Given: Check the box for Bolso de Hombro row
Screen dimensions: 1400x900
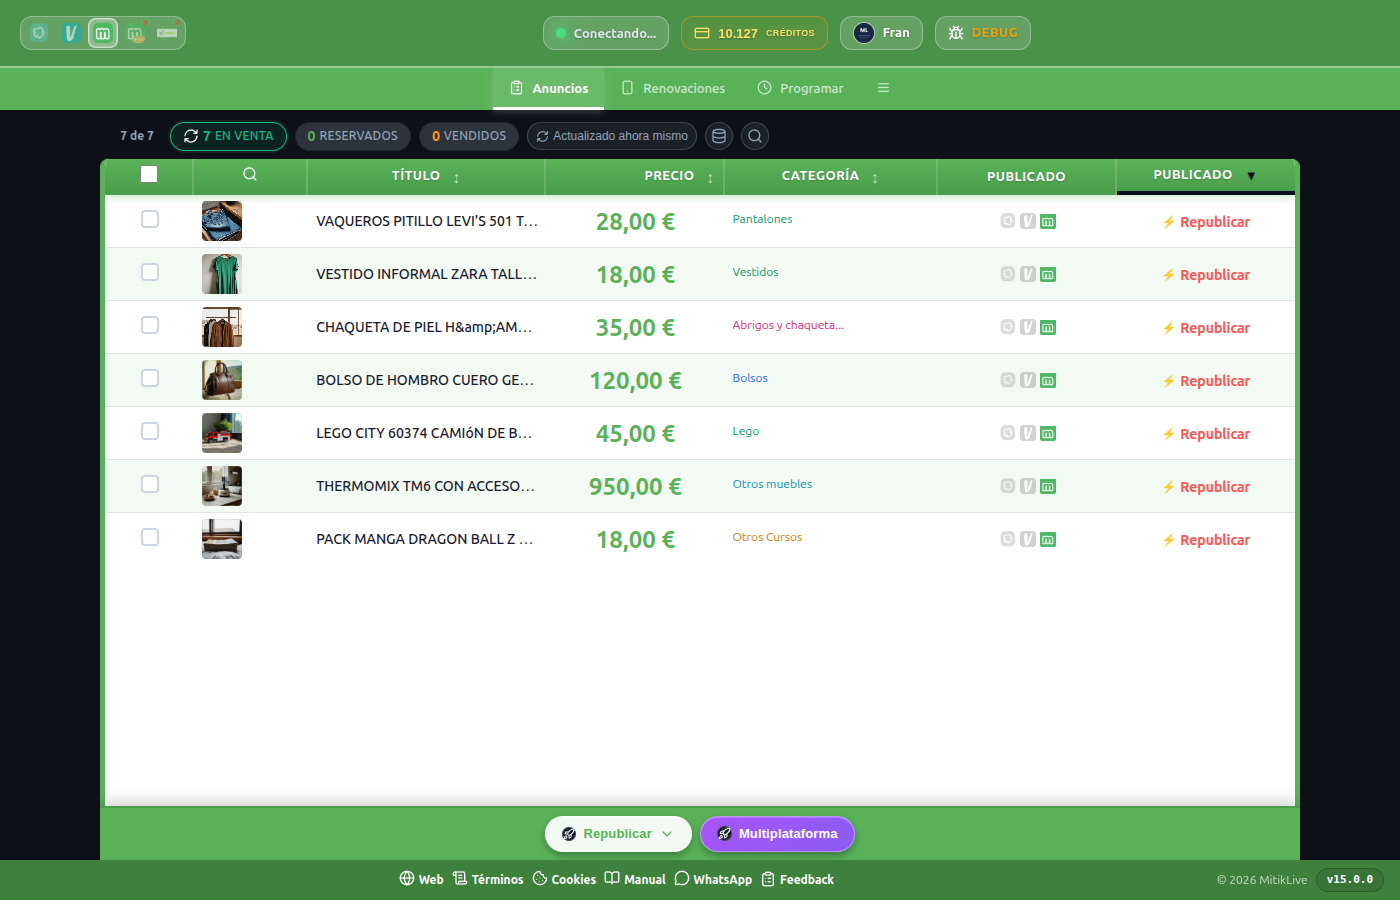Looking at the screenshot, I should click(x=150, y=378).
